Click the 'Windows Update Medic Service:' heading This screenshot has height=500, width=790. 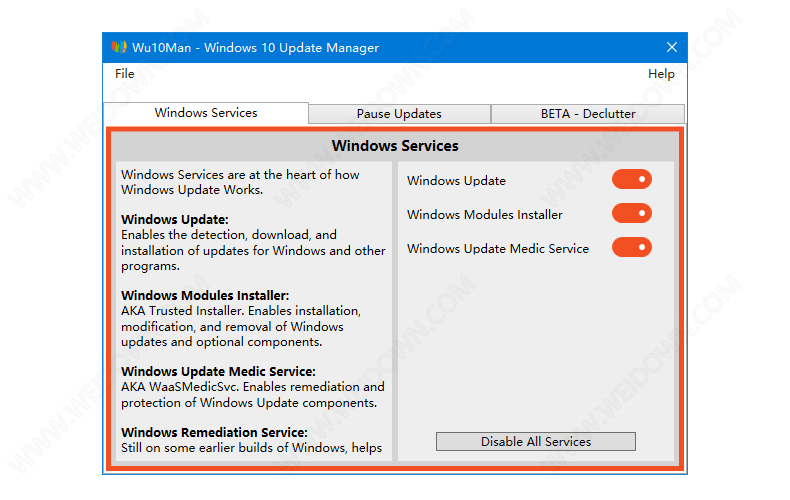pyautogui.click(x=218, y=371)
